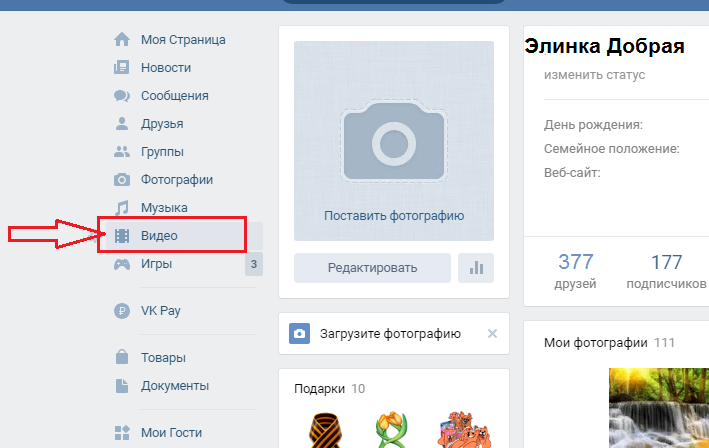The height and width of the screenshot is (448, 709).
Task: Click Поставить фотографию link
Action: (394, 216)
